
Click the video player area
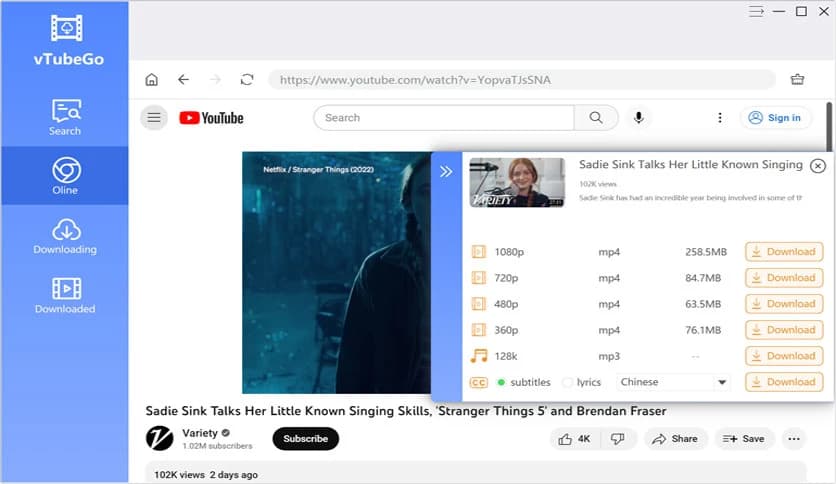[336, 273]
